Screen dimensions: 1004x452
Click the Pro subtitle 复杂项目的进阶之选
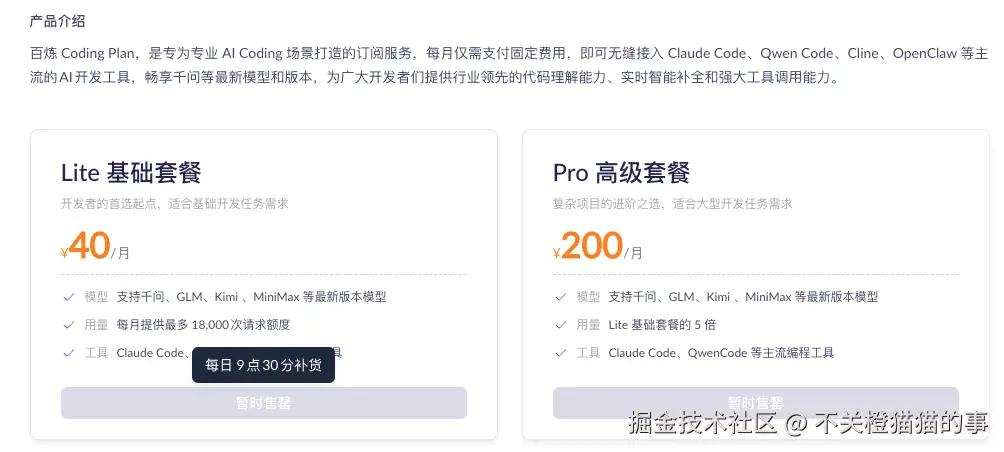pos(672,204)
